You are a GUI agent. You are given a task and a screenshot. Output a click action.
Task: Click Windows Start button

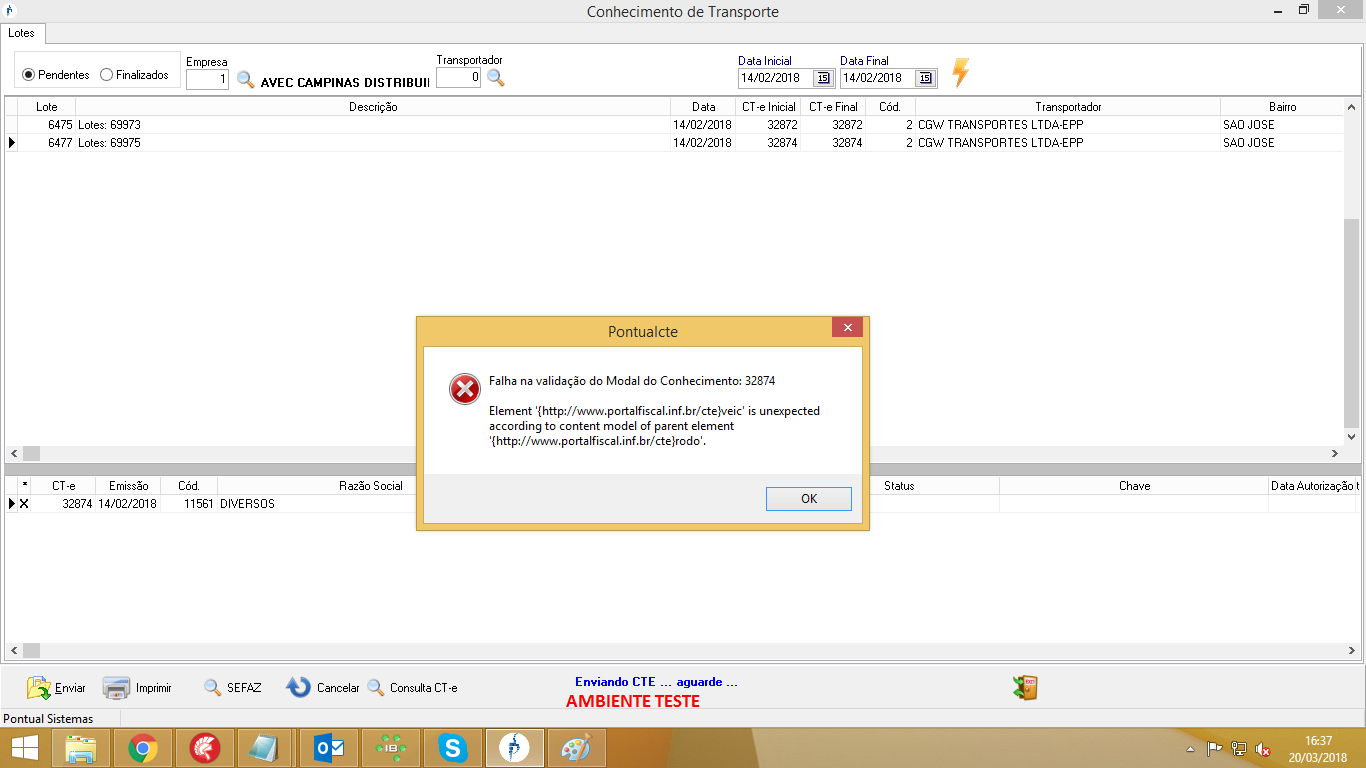click(25, 748)
